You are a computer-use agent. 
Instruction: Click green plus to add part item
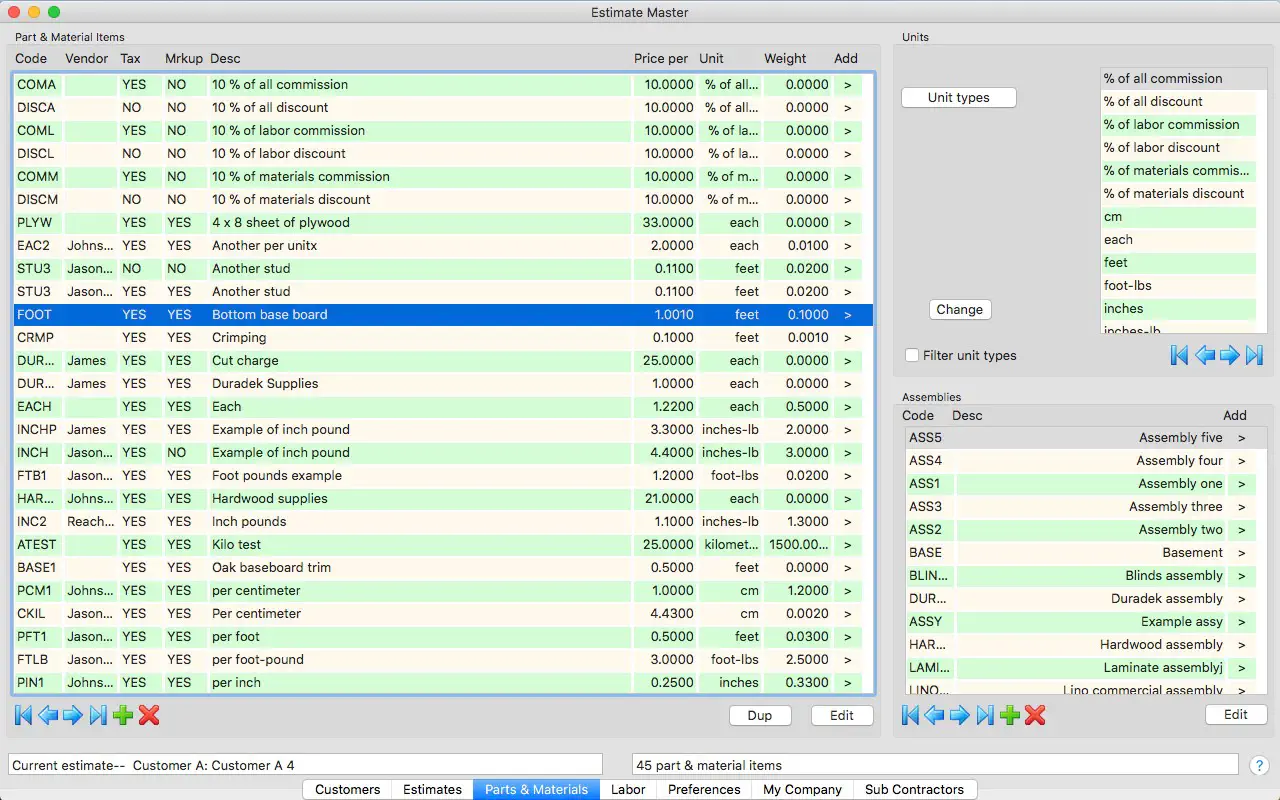pos(123,715)
